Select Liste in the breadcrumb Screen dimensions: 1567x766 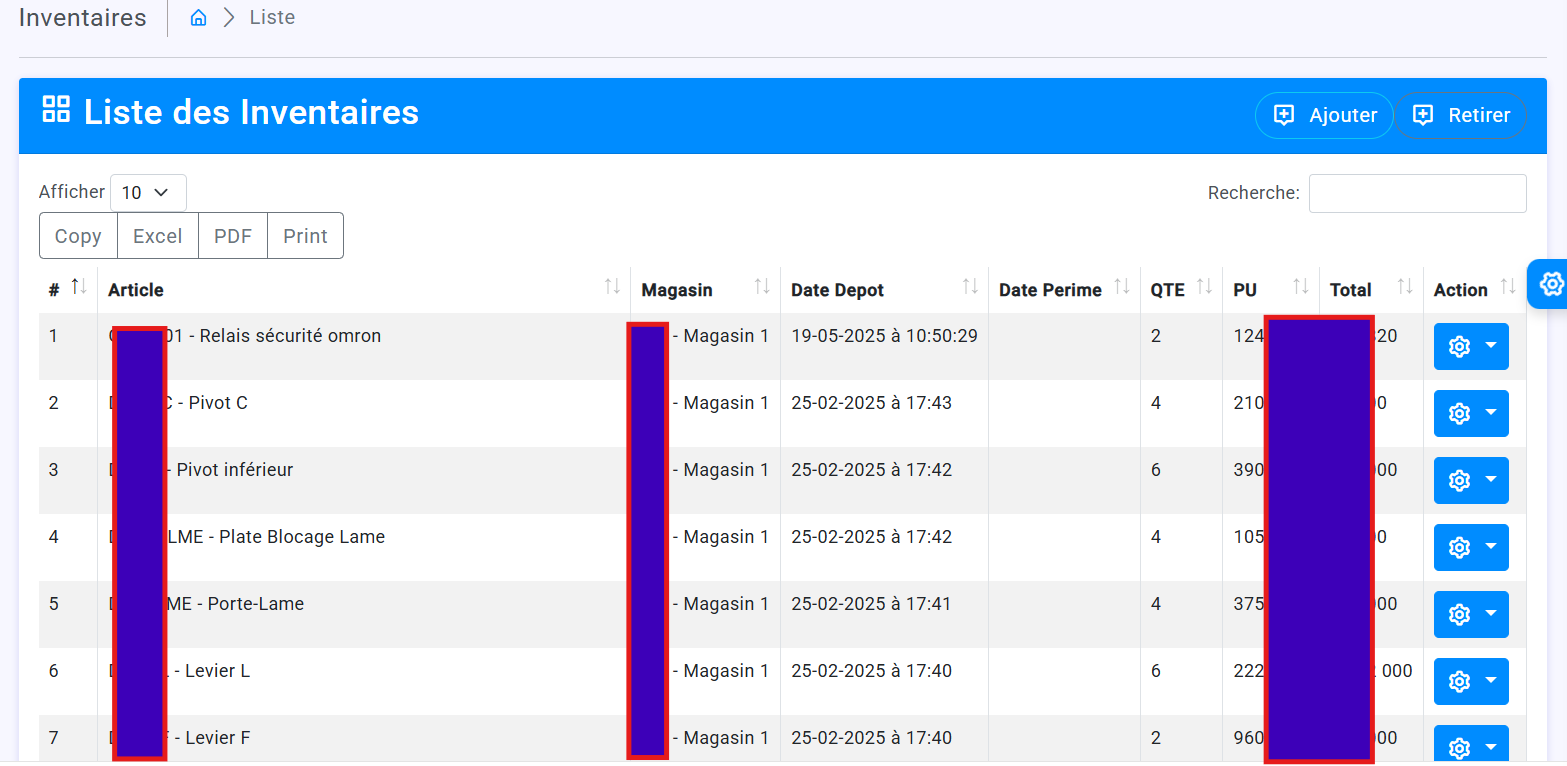270,16
